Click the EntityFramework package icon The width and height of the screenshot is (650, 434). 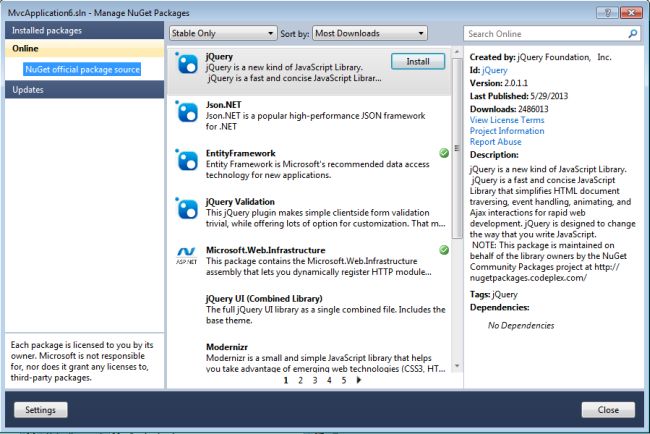tap(187, 160)
